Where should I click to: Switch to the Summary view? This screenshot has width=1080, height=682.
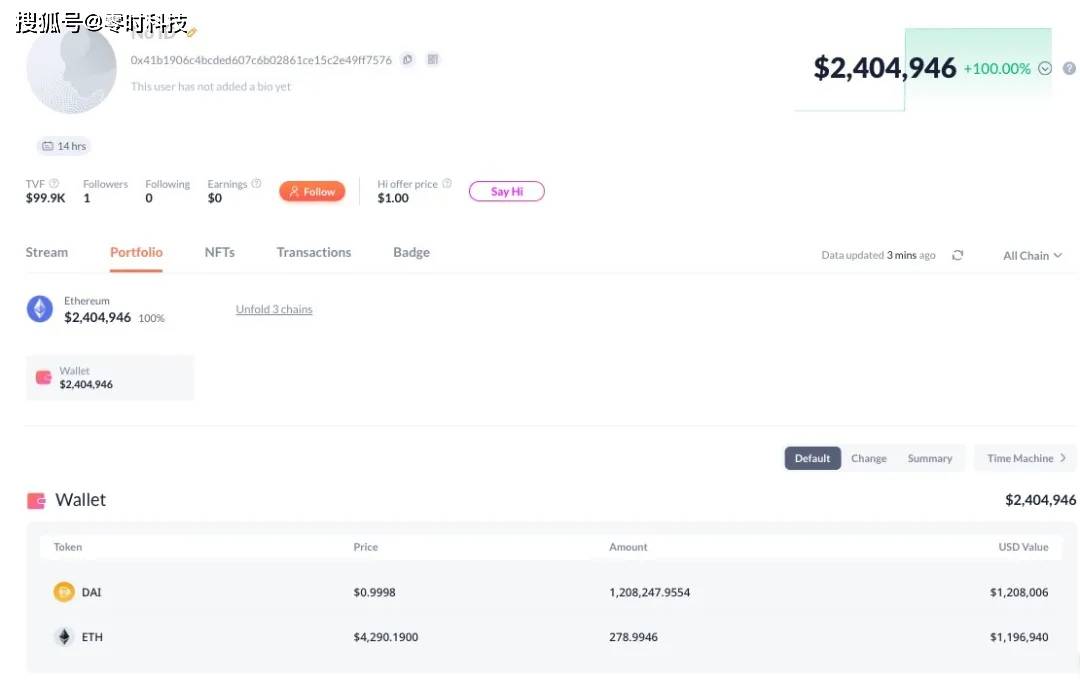coord(929,458)
